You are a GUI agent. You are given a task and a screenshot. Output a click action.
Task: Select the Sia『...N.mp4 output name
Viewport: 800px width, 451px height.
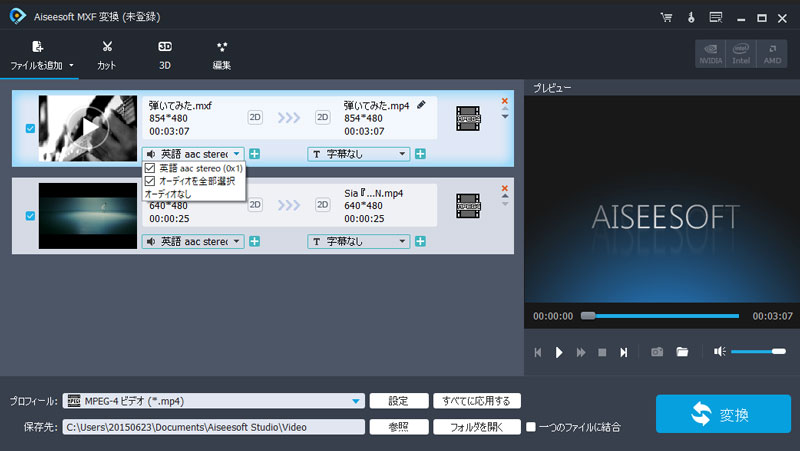[x=373, y=193]
